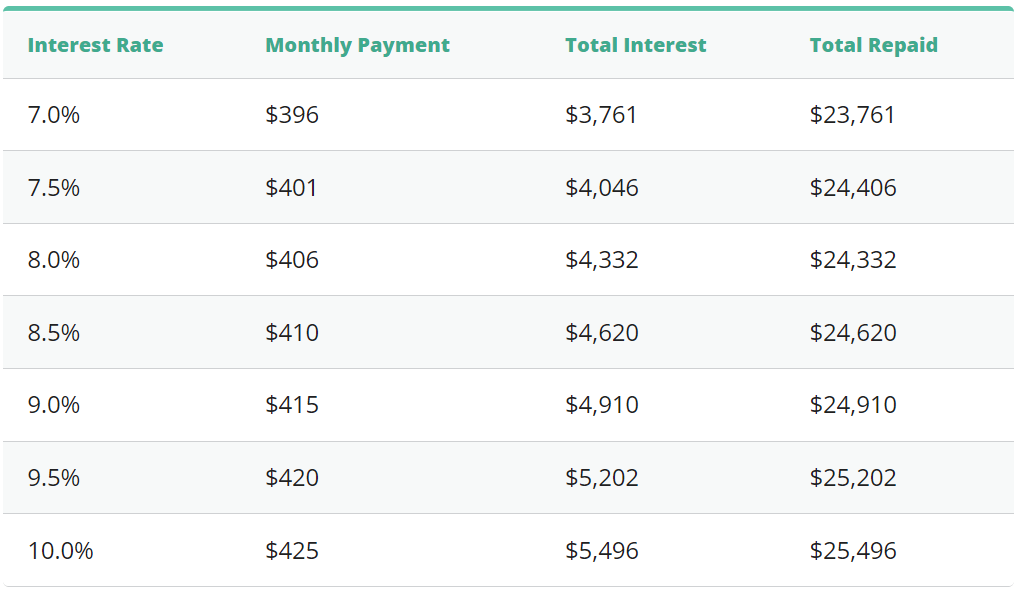Click the $3,761 total interest value

601,115
